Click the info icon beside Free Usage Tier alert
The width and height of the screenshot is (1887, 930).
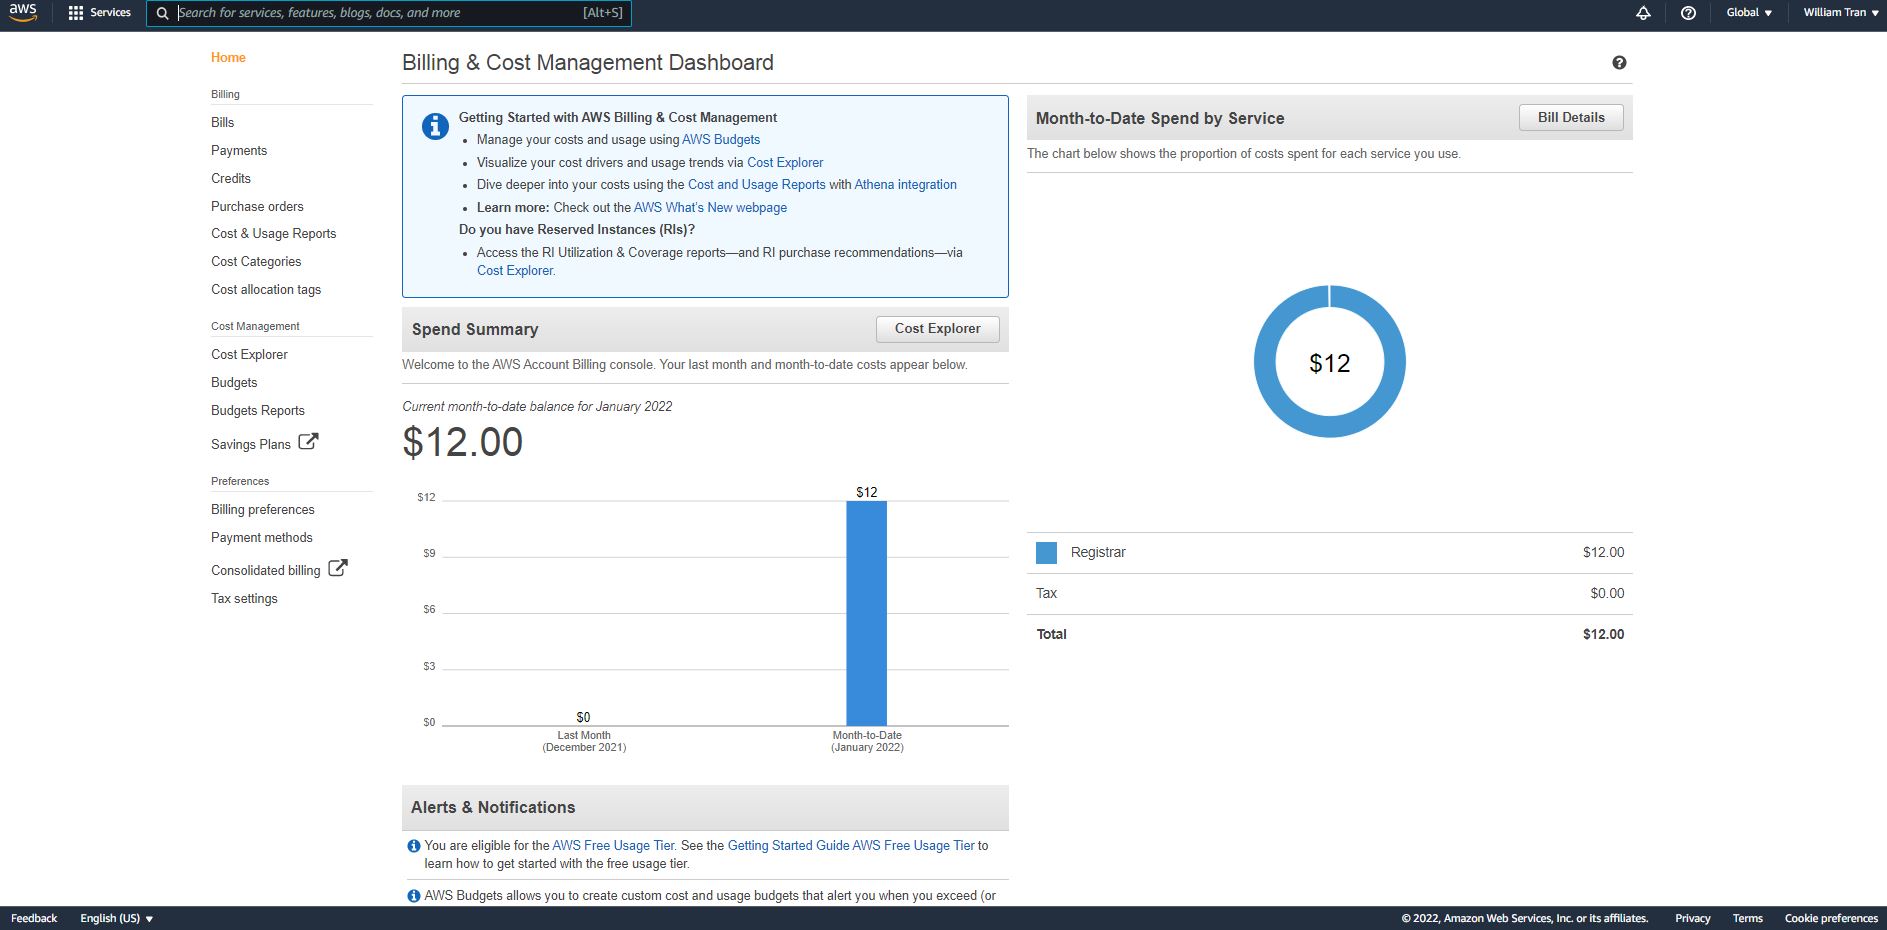[x=414, y=846]
